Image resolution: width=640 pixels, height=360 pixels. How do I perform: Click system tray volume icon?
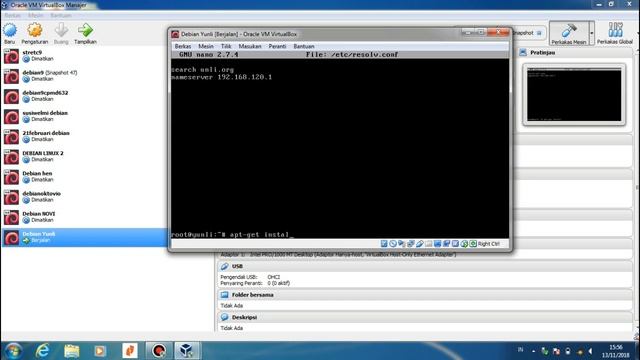pos(591,351)
